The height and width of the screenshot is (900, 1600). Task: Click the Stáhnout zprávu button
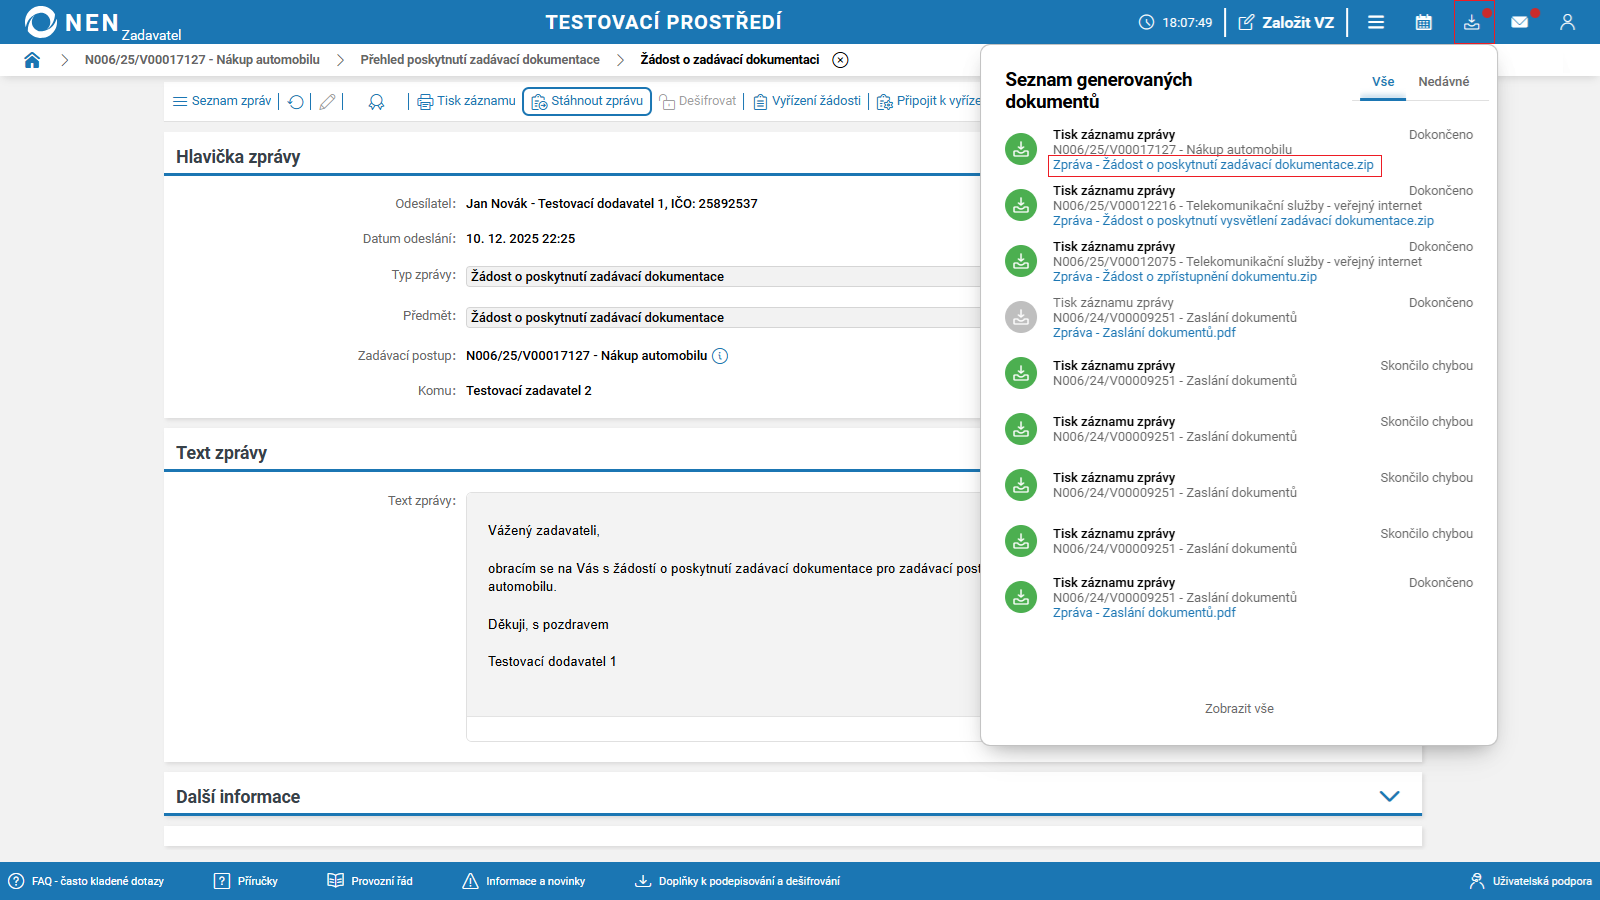coord(587,101)
